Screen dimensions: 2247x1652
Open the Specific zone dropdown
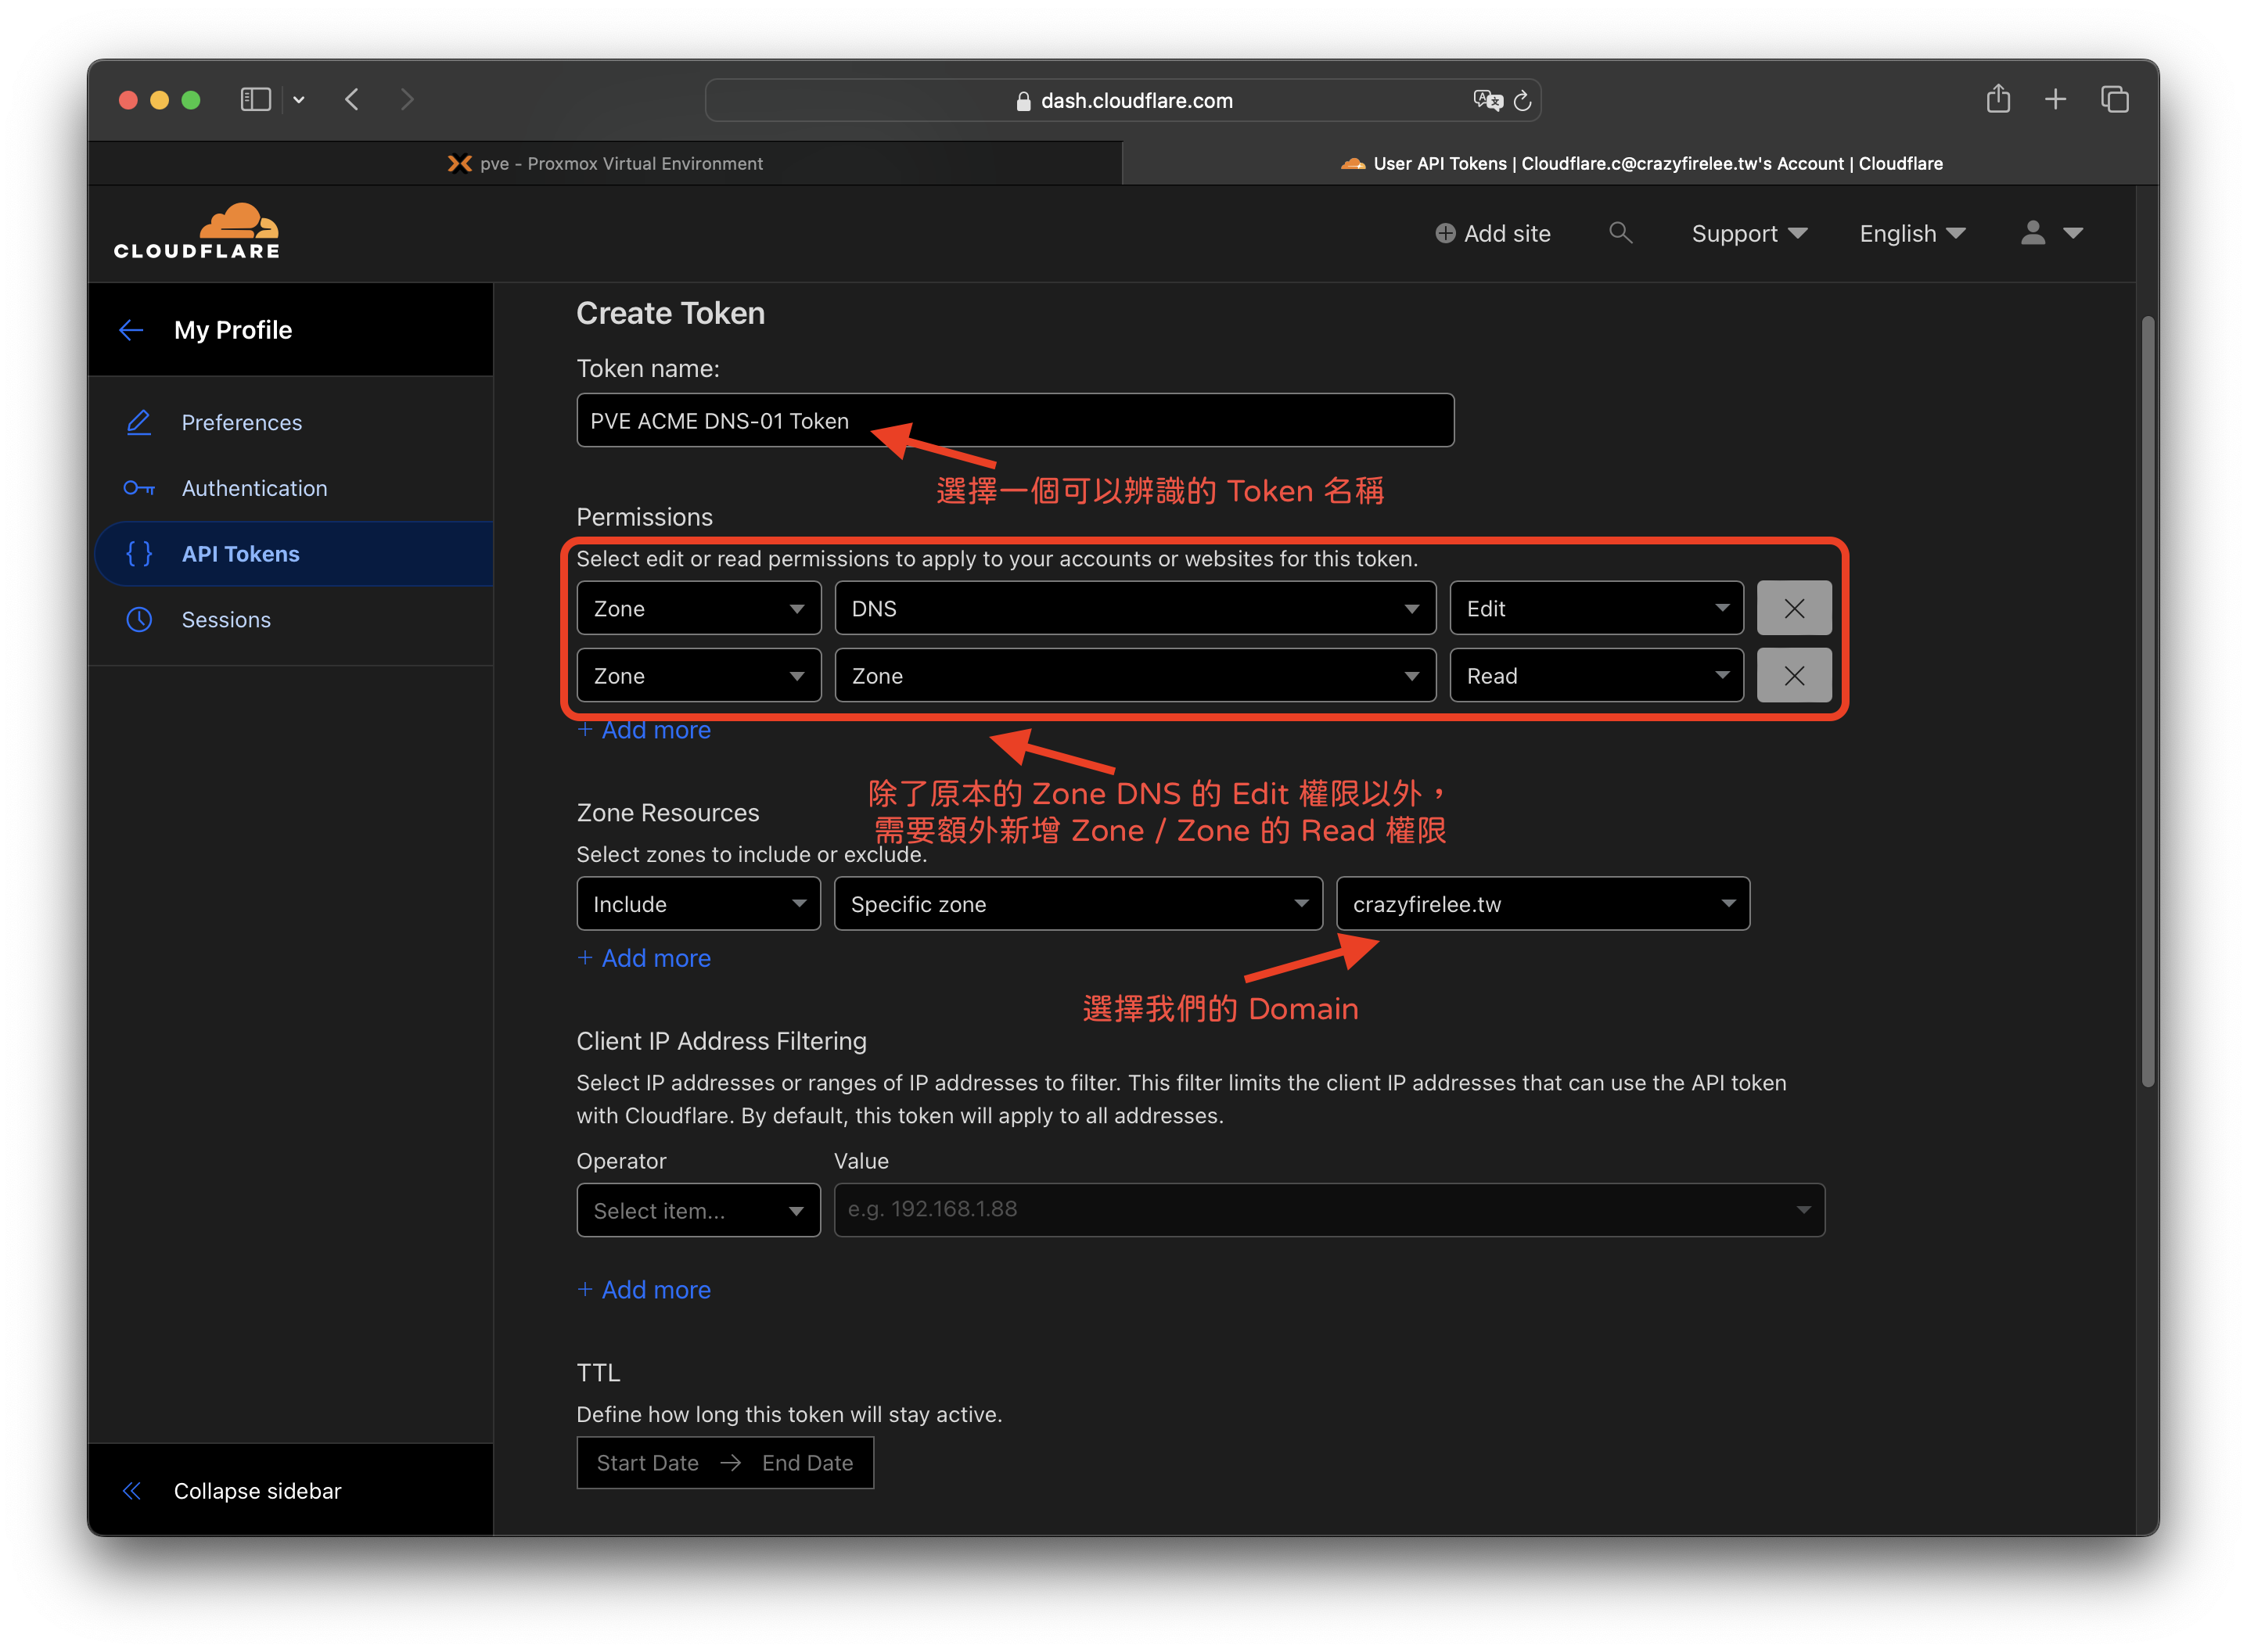coord(1077,904)
